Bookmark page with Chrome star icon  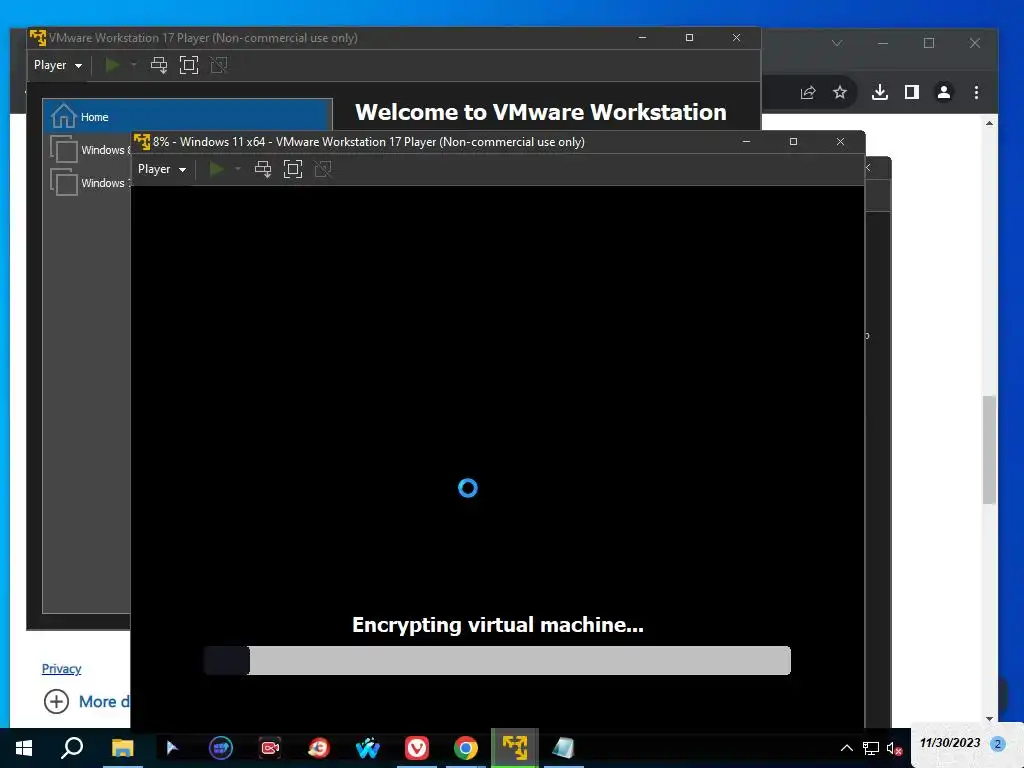click(x=840, y=92)
